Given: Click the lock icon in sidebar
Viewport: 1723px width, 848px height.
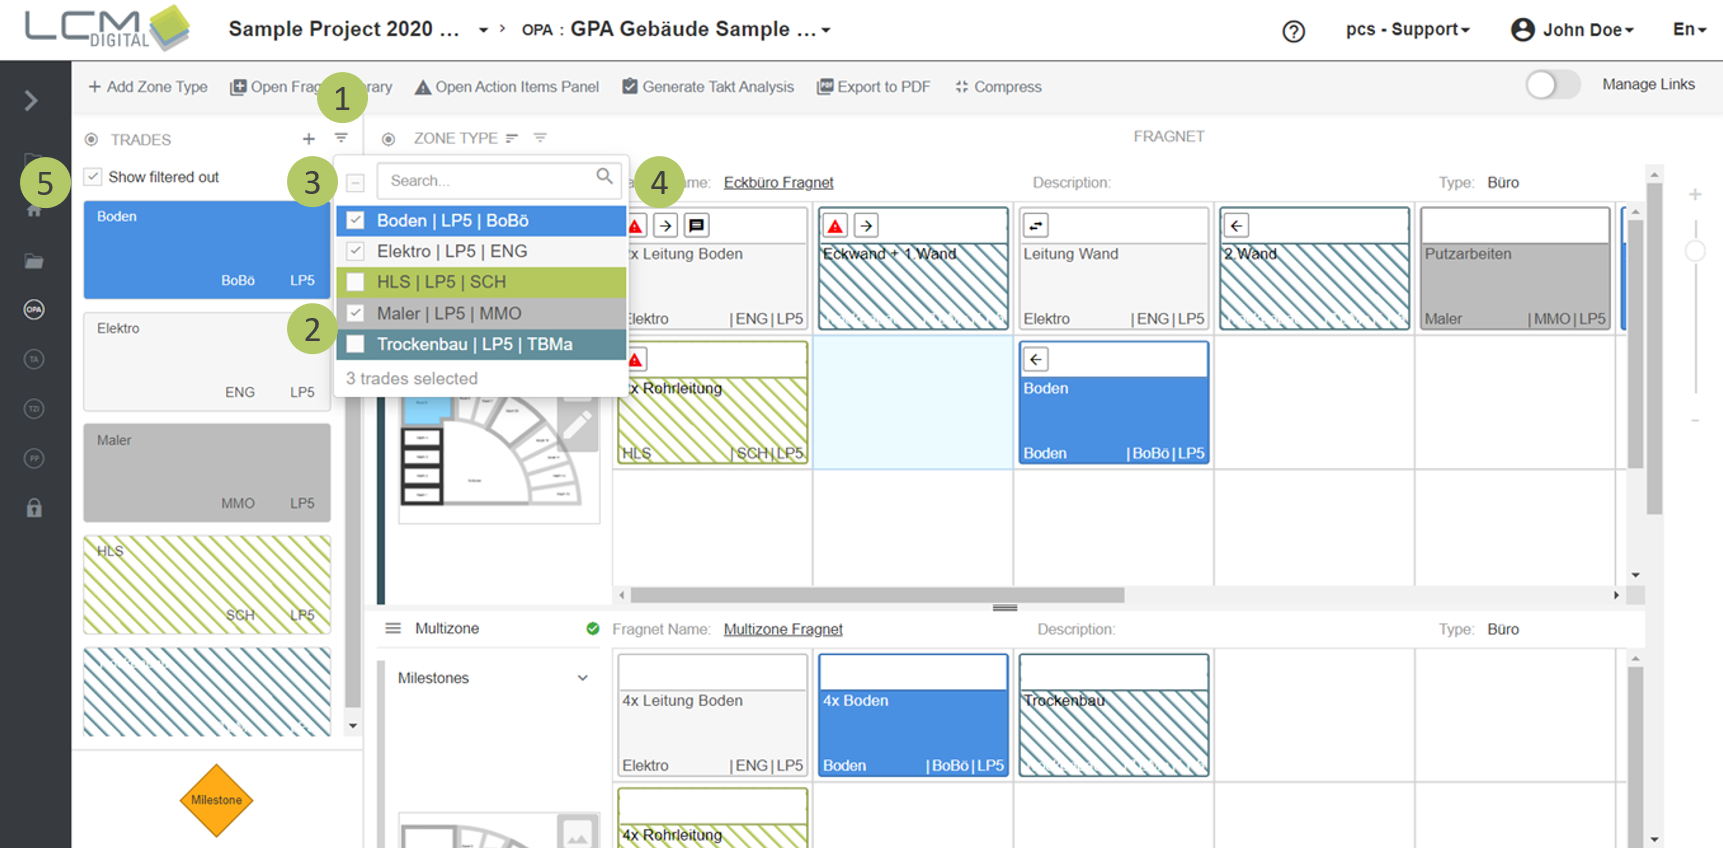Looking at the screenshot, I should (34, 508).
